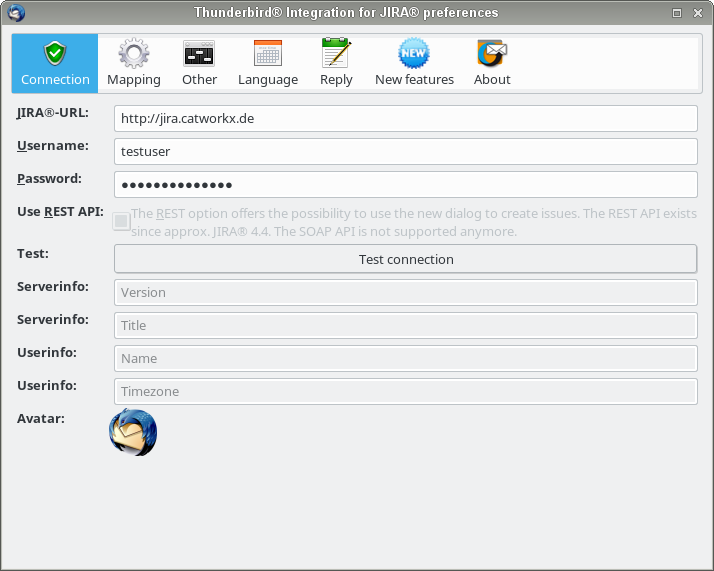Close the preferences dialog window
Screen dimensions: 714x571
698,13
